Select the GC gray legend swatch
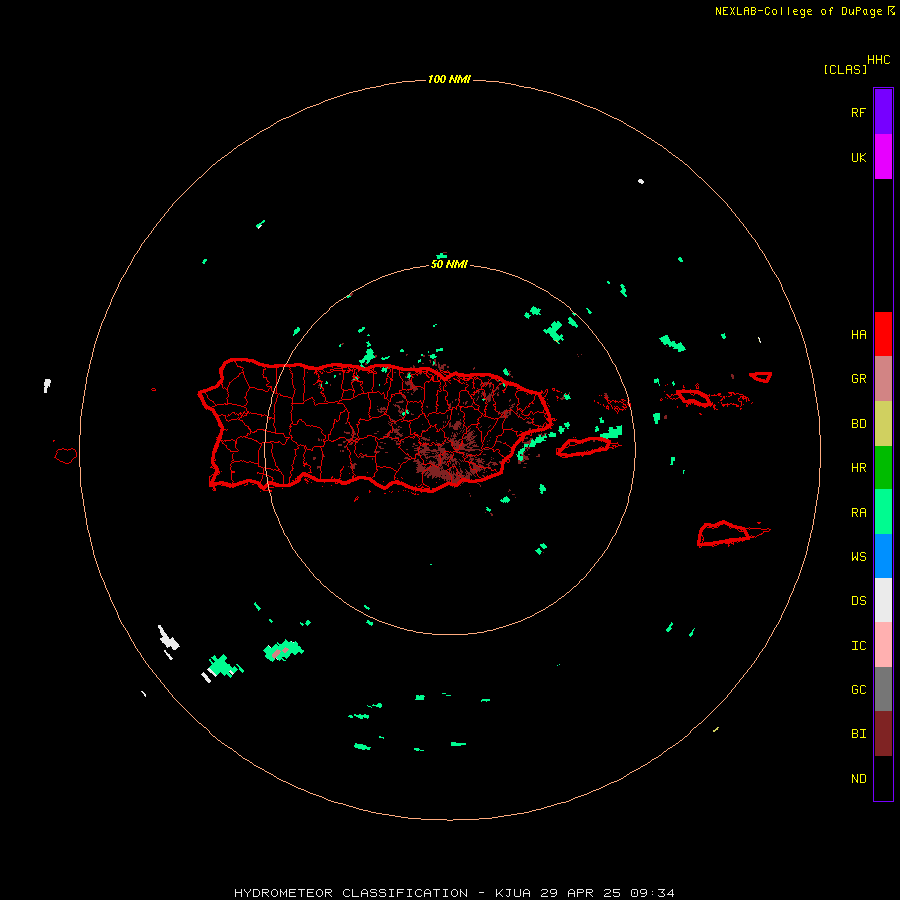The height and width of the screenshot is (900, 900). [883, 689]
